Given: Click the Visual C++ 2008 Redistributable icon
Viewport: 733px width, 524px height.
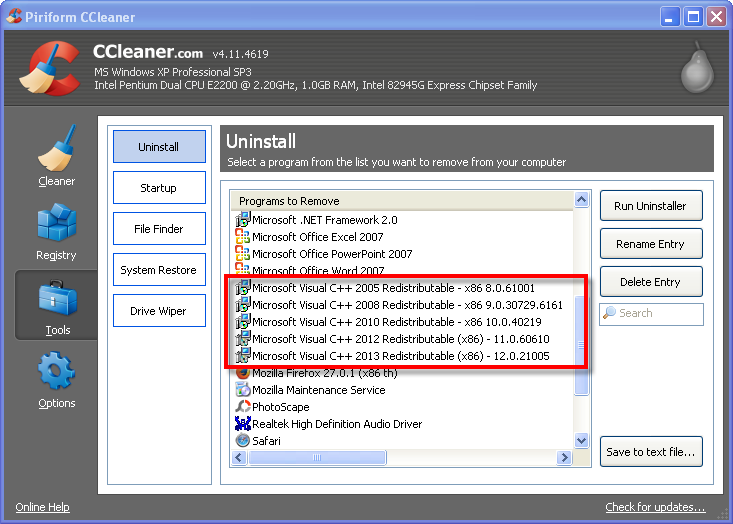Looking at the screenshot, I should tap(243, 305).
